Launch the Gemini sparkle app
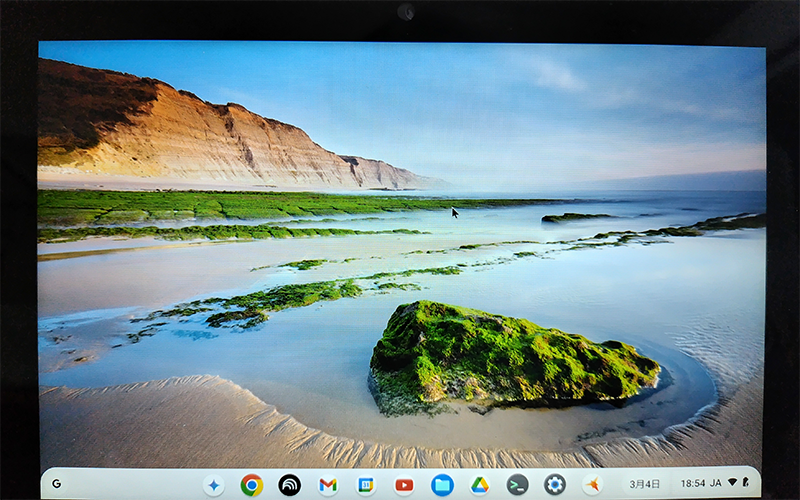This screenshot has height=500, width=800. point(213,485)
